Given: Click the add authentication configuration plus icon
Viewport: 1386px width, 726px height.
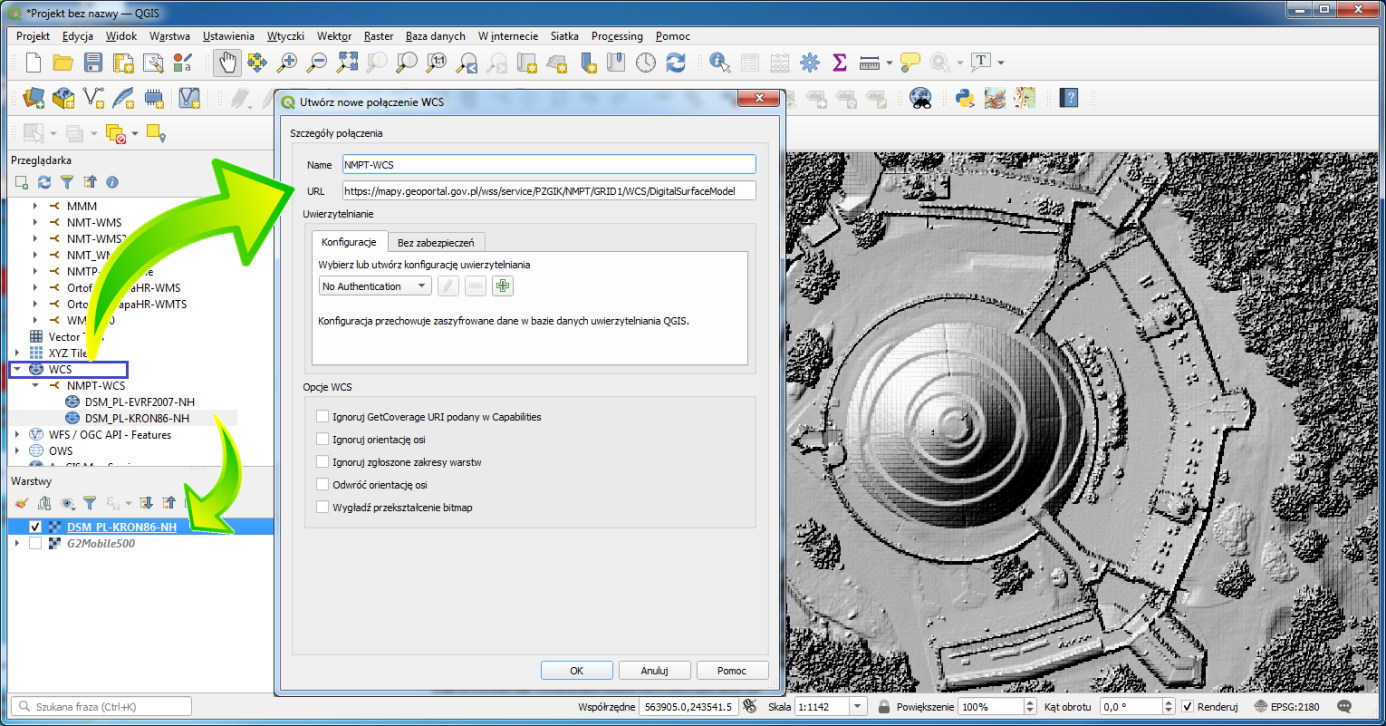Looking at the screenshot, I should pos(502,287).
